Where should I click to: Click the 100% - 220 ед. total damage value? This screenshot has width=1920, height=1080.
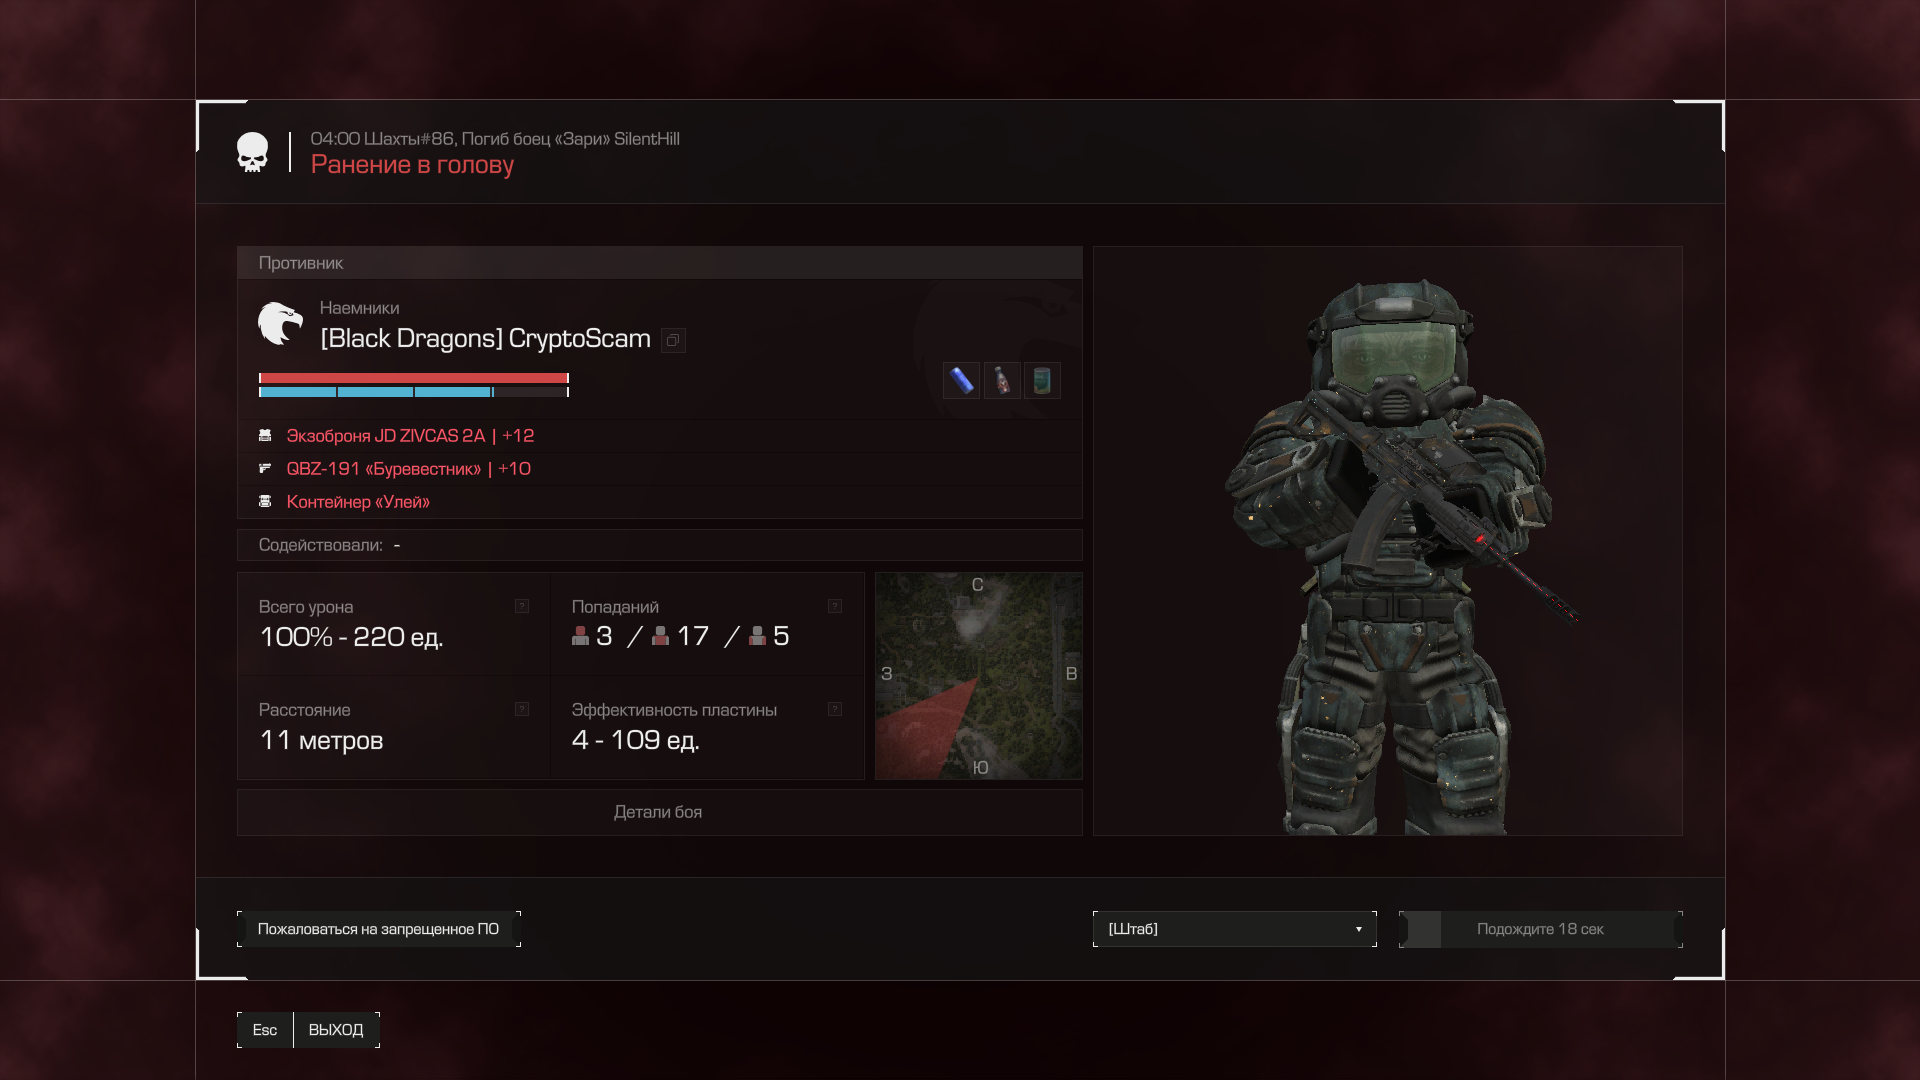point(351,637)
